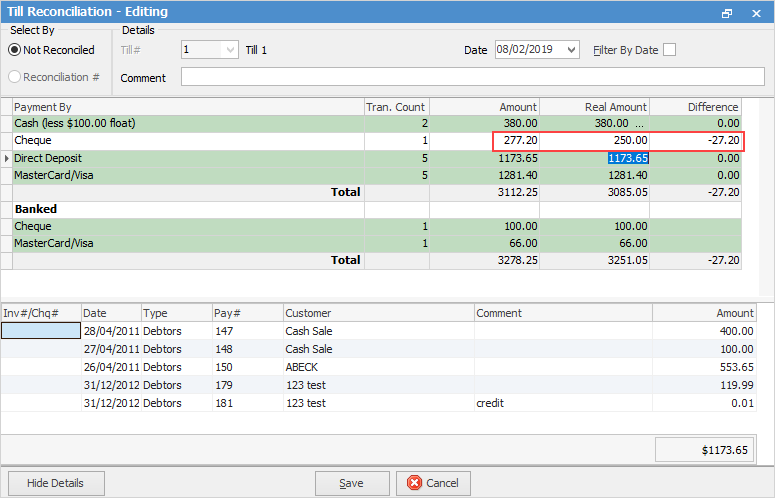Viewport: 775px width, 498px height.
Task: Close the Till Reconciliation window
Action: [x=755, y=12]
